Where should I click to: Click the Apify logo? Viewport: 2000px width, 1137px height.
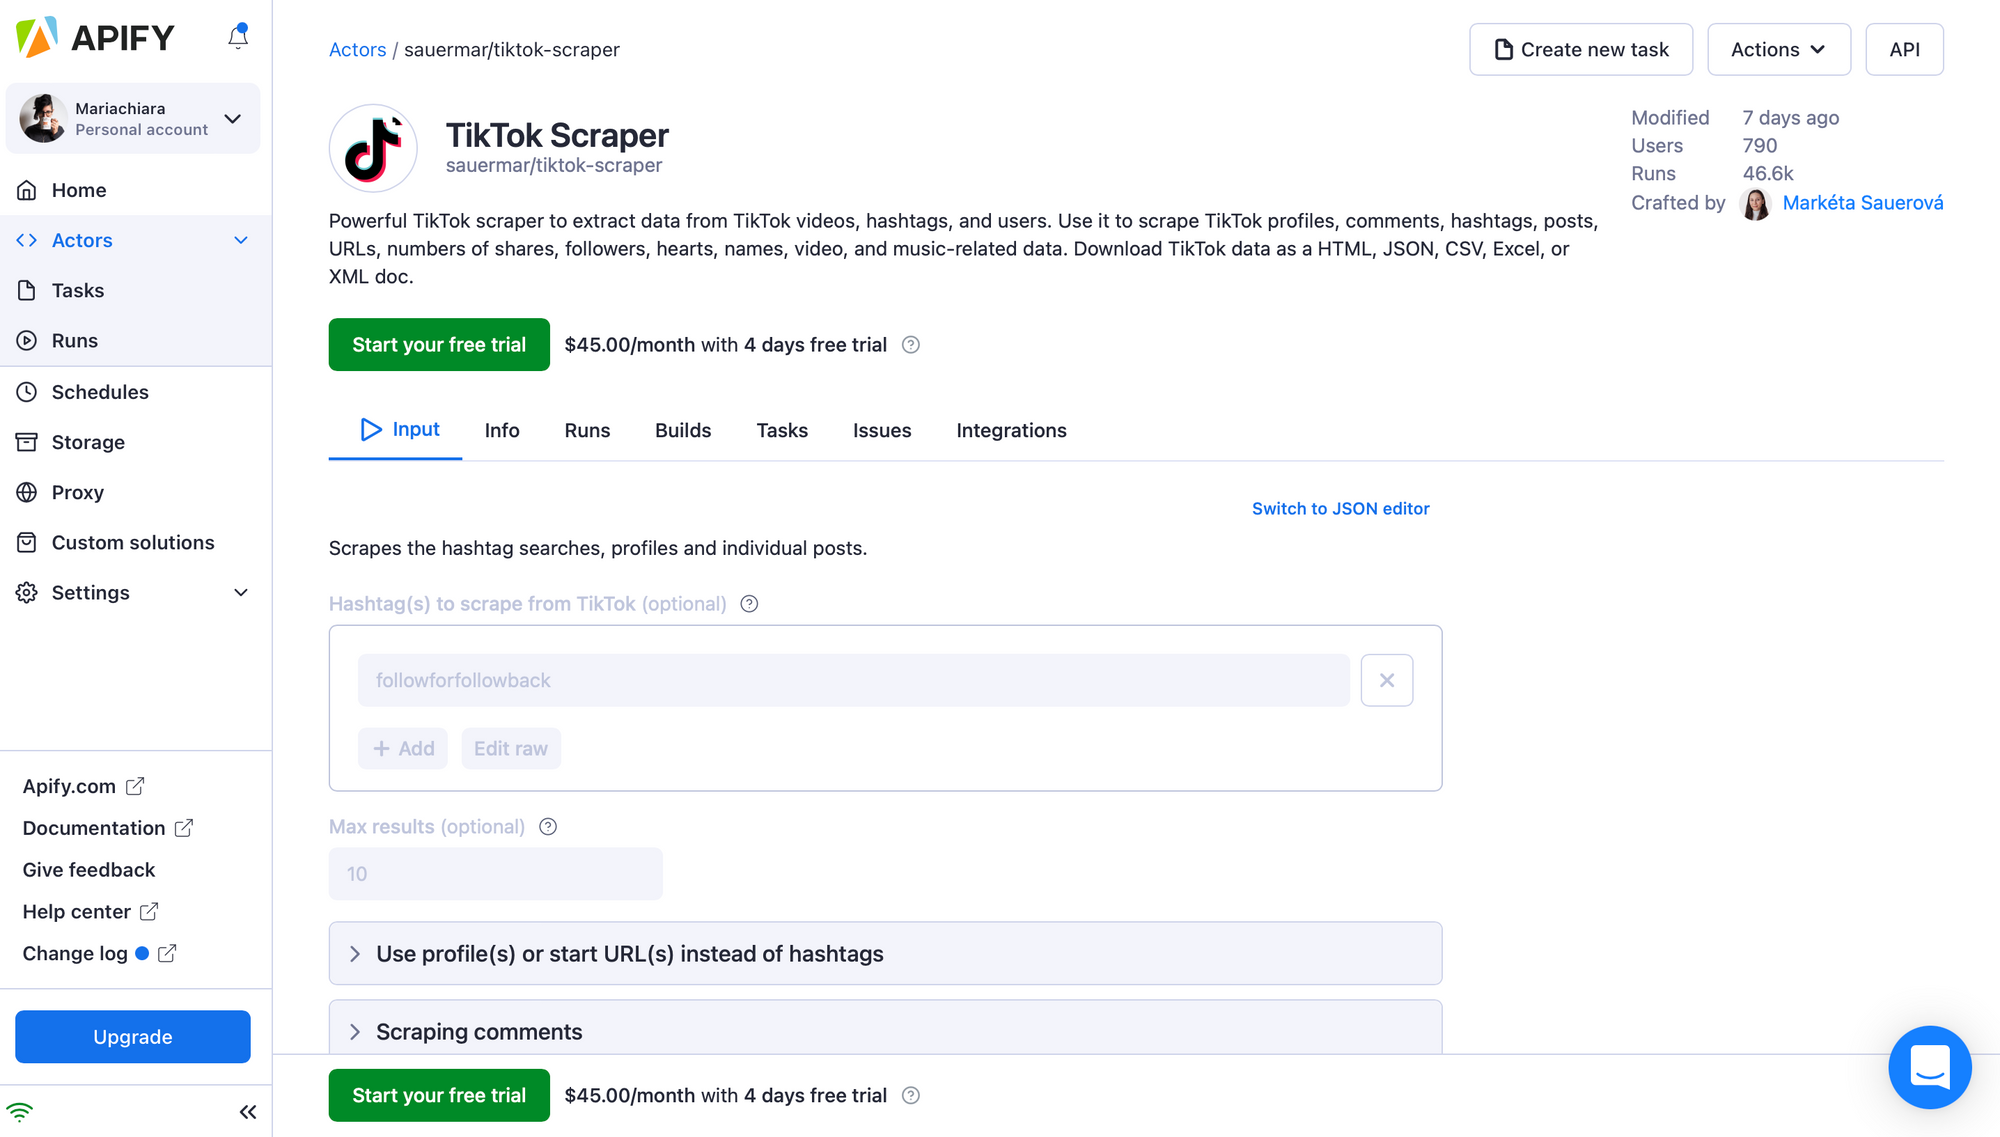[96, 38]
